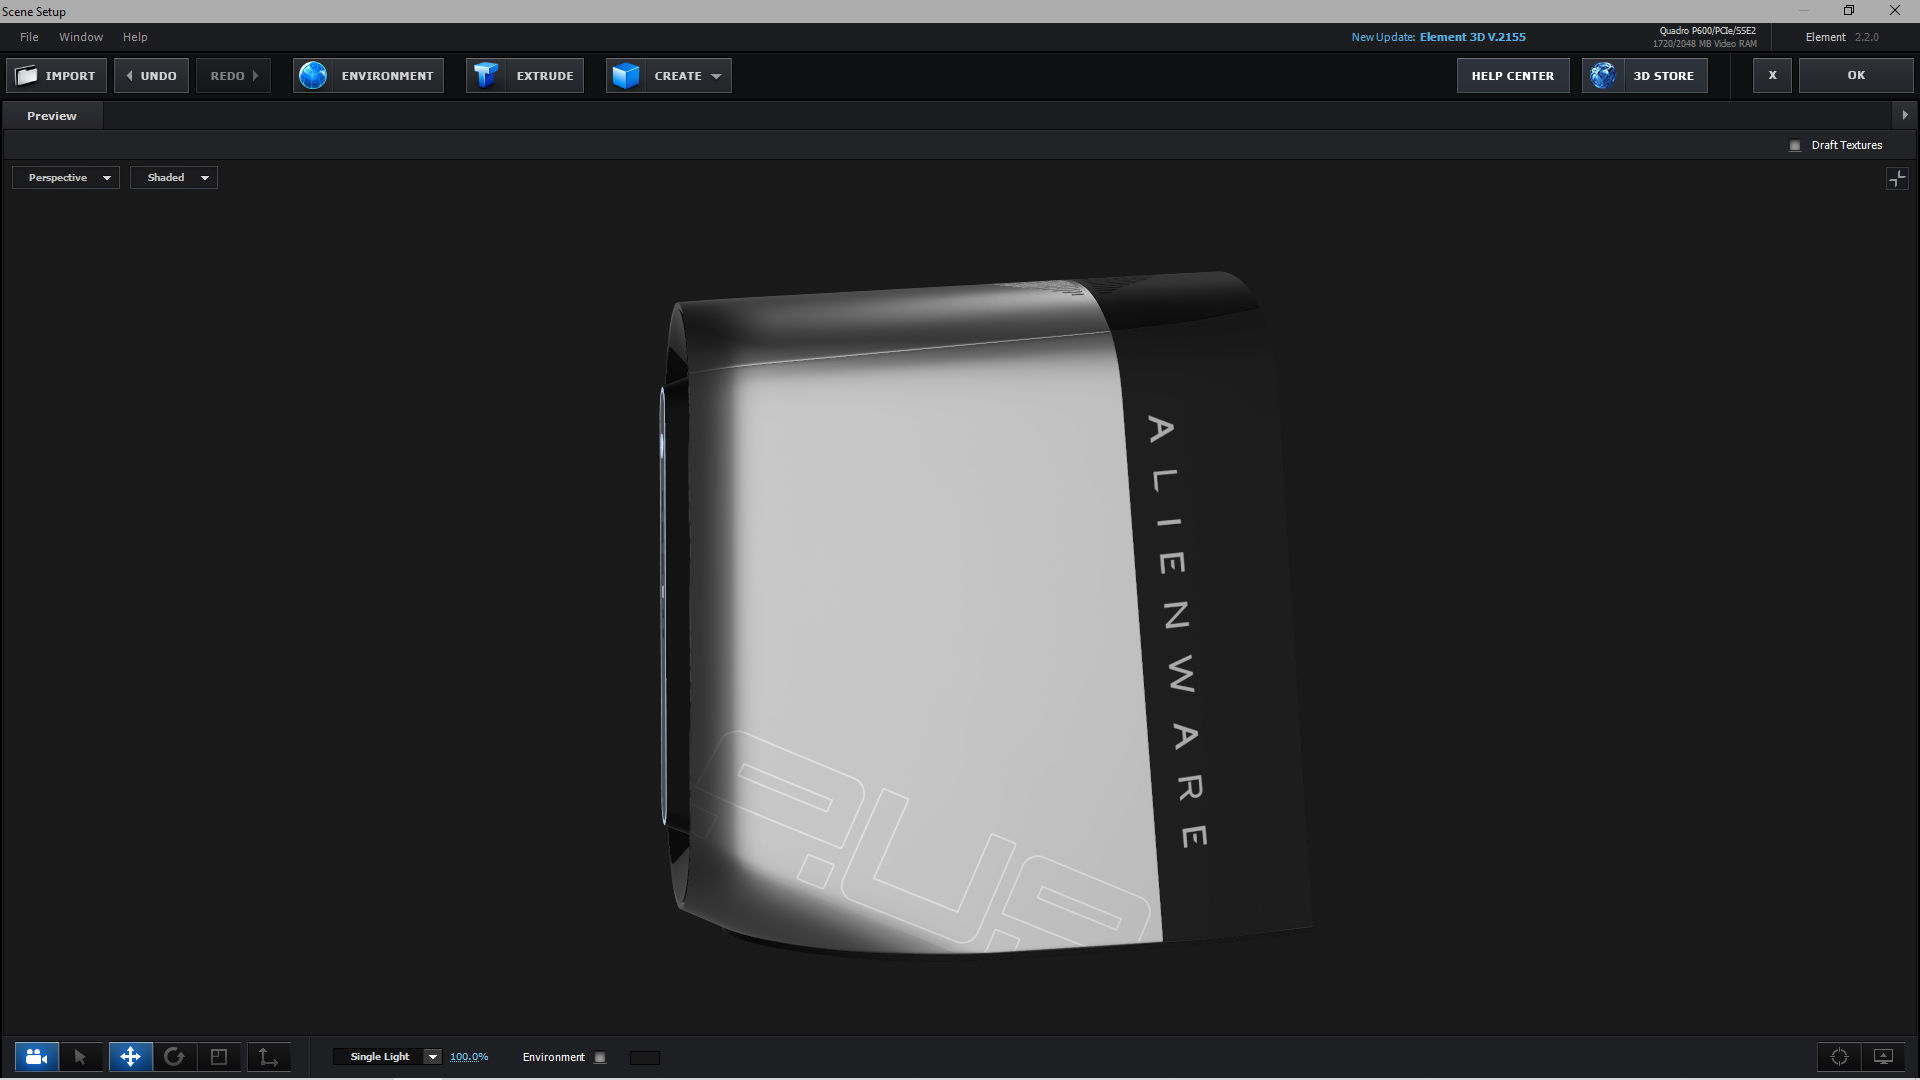The image size is (1920, 1080).
Task: Open the Single Light dropdown
Action: (x=387, y=1057)
